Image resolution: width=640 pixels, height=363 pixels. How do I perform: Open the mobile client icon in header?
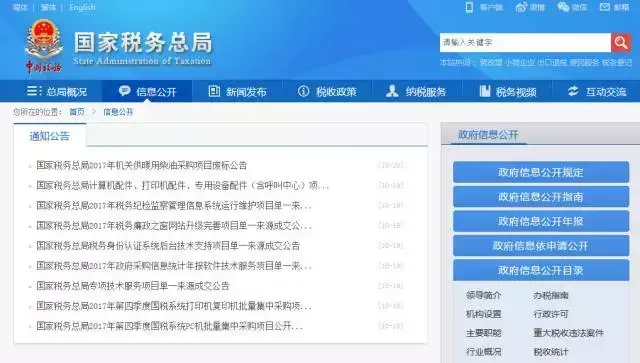coord(469,7)
